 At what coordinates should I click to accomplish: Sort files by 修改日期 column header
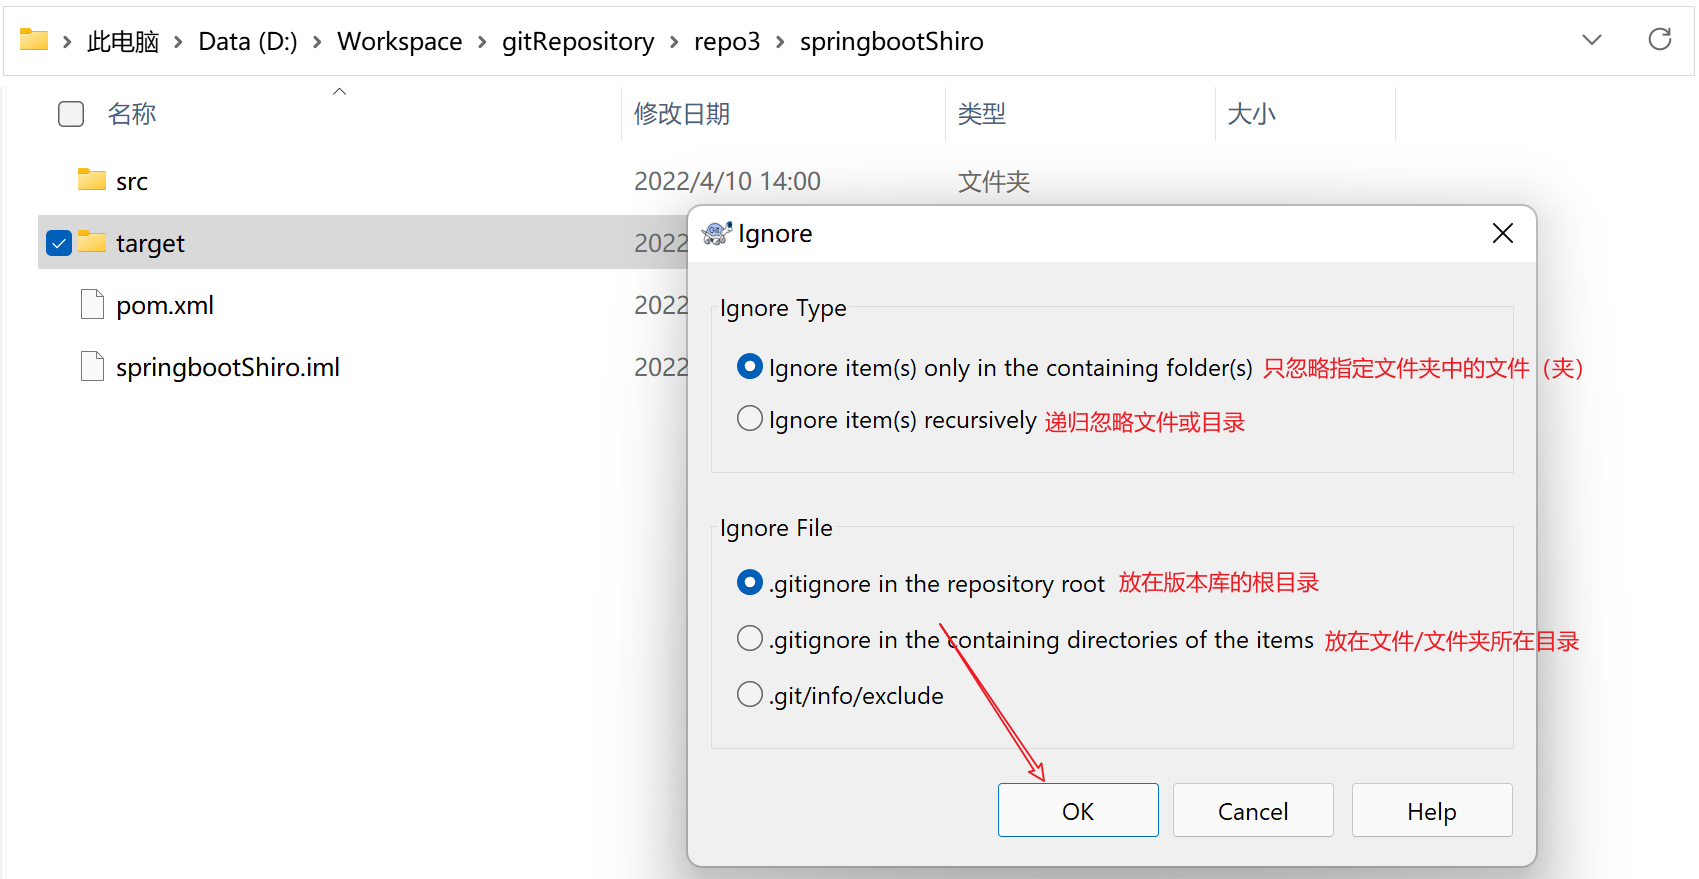point(682,114)
